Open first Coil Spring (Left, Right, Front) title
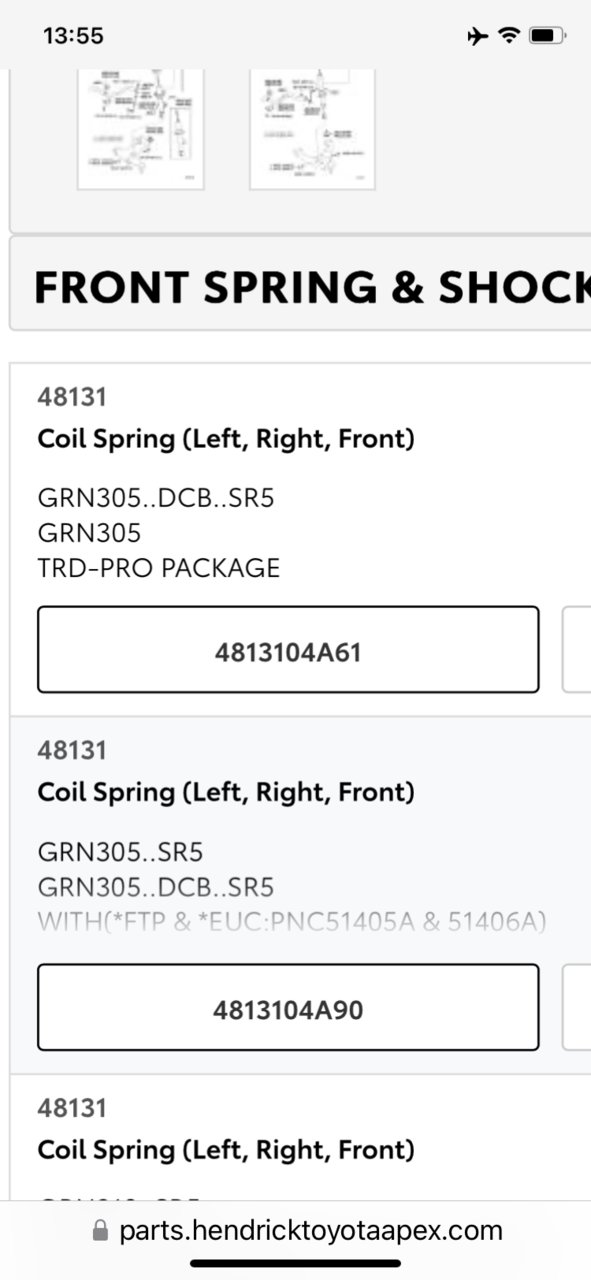Screen dimensions: 591x1280 tap(226, 439)
